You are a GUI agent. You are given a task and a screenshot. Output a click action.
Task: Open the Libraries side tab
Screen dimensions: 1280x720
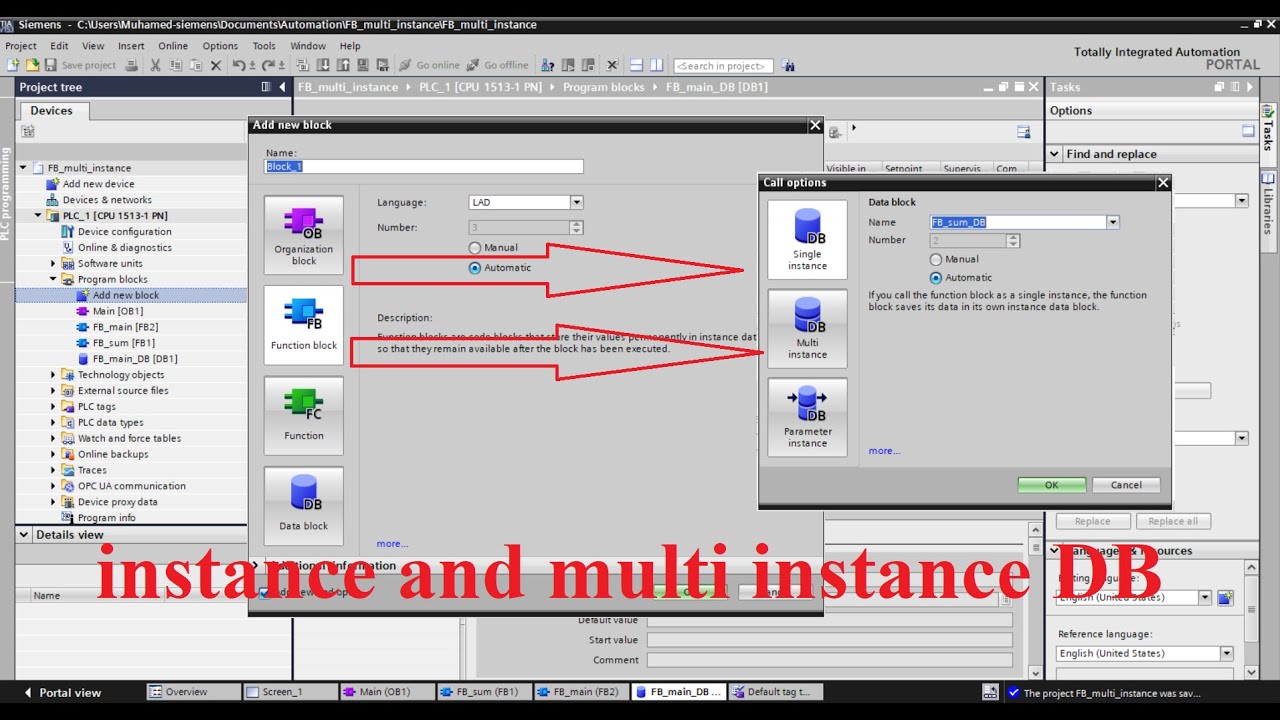pos(1268,205)
